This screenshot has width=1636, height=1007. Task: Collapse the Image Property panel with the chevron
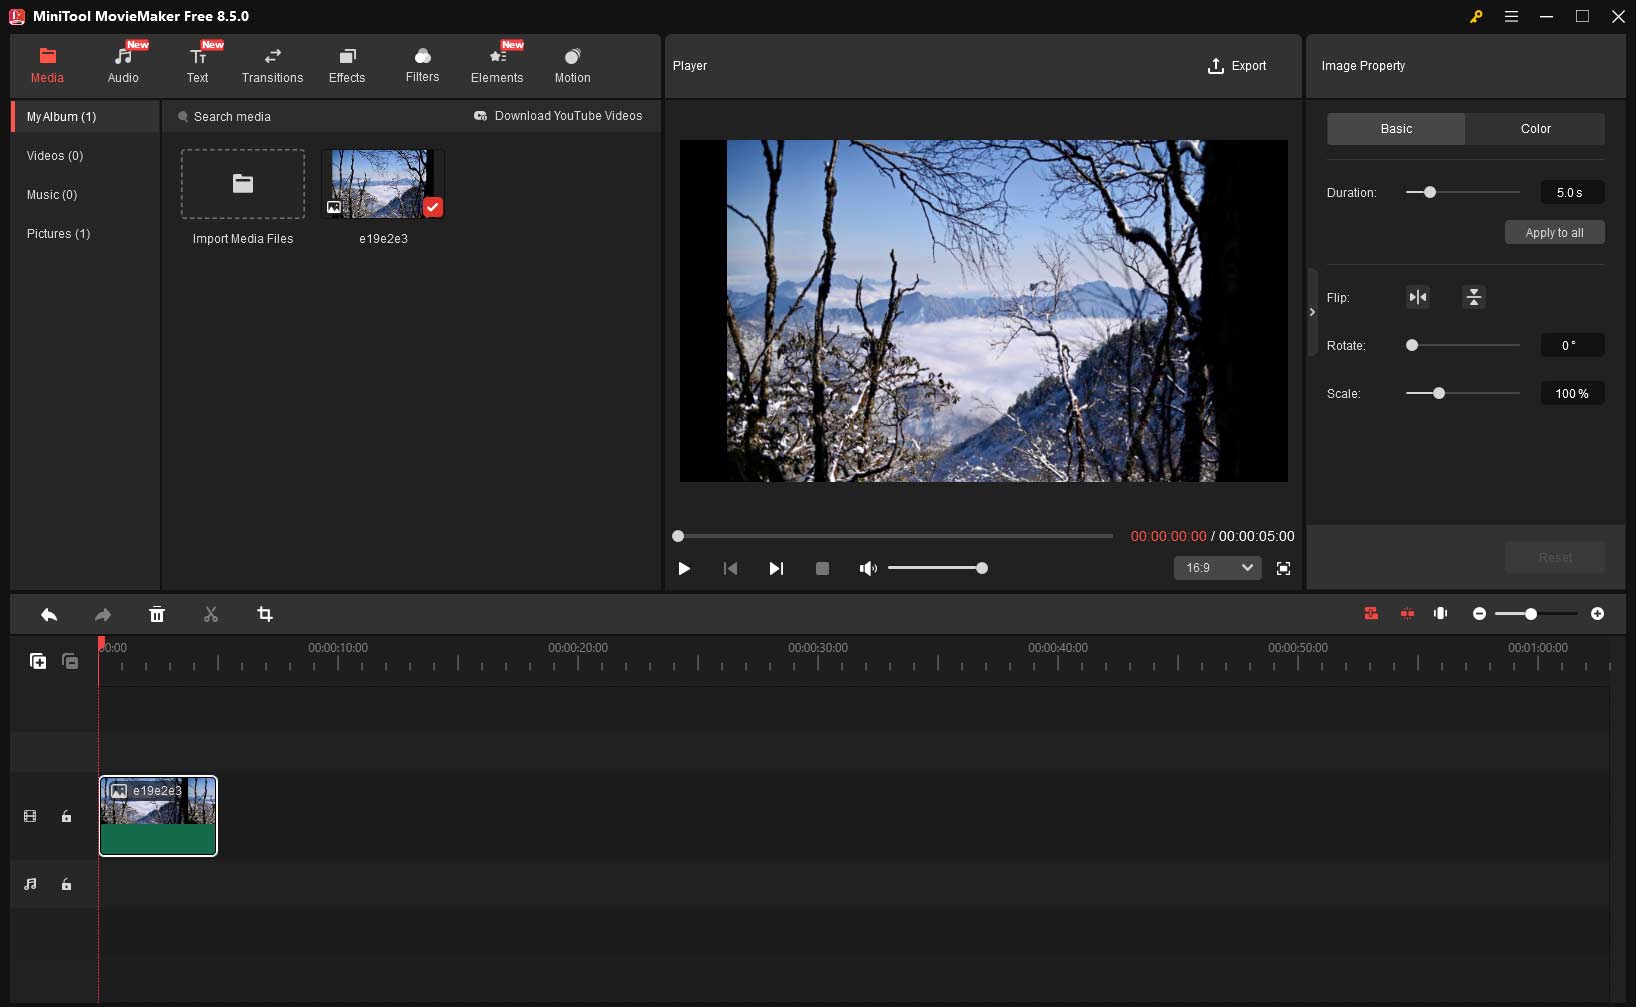pos(1312,312)
